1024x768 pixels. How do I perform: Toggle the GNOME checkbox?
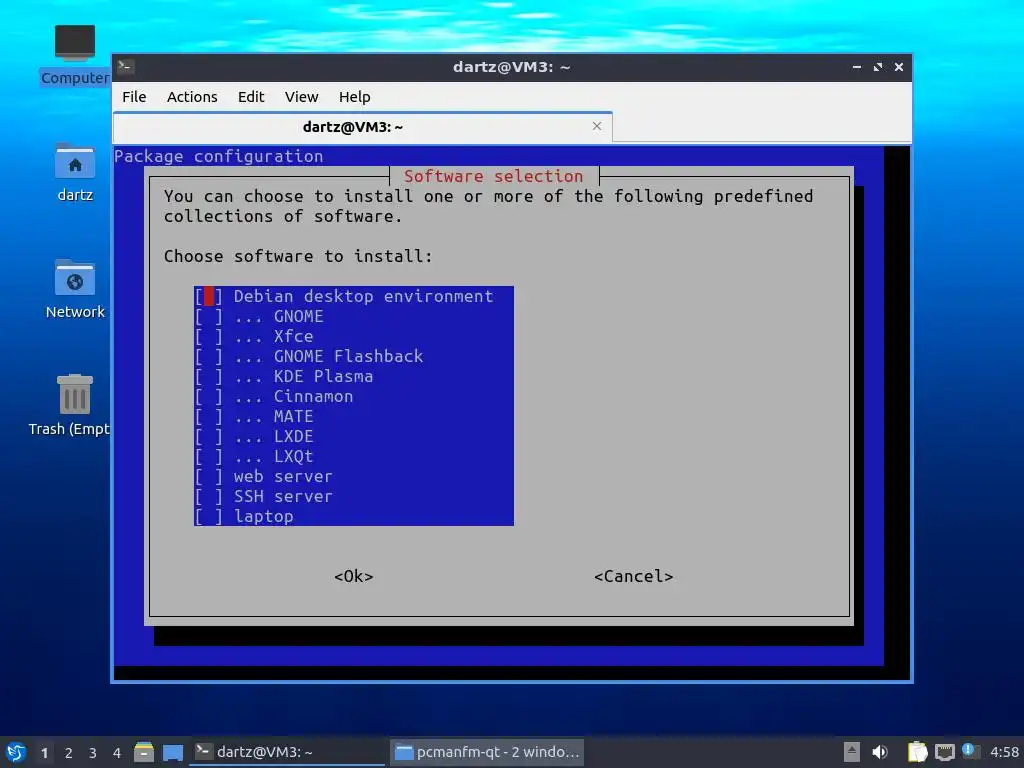(x=209, y=317)
